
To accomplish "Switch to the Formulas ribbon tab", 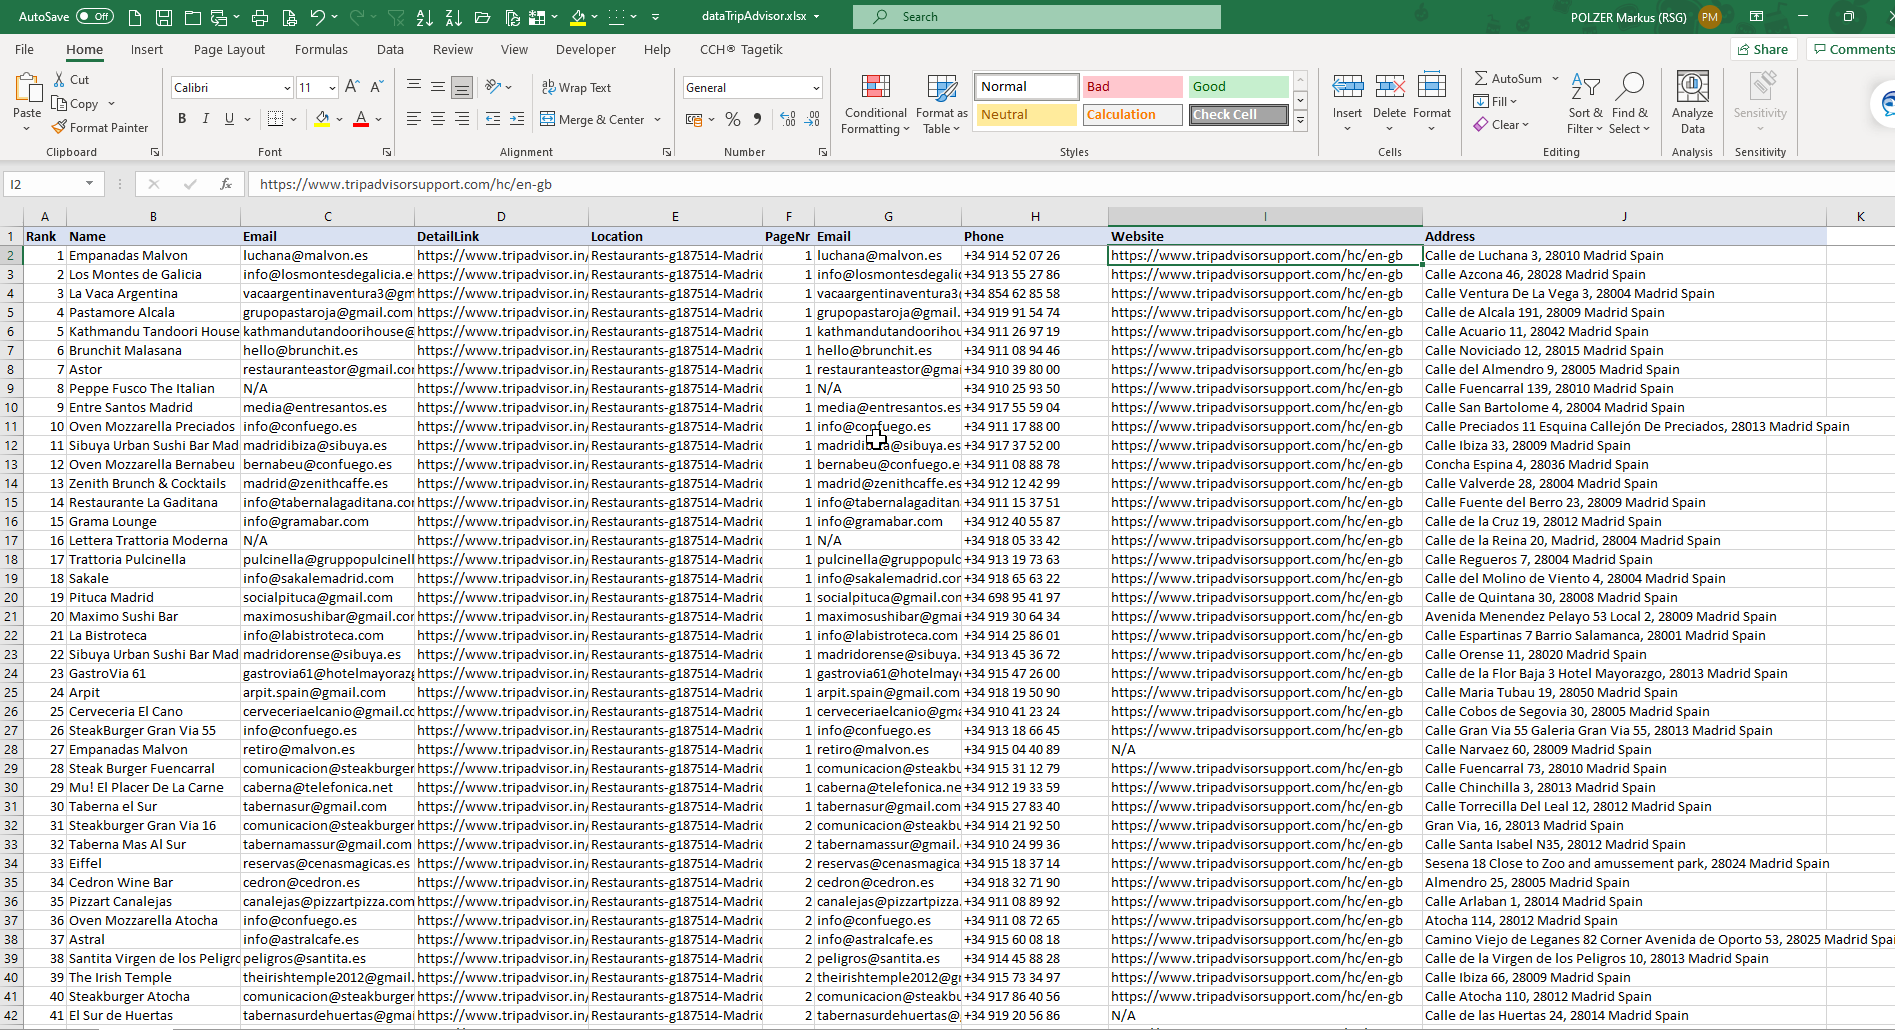I will (x=321, y=48).
